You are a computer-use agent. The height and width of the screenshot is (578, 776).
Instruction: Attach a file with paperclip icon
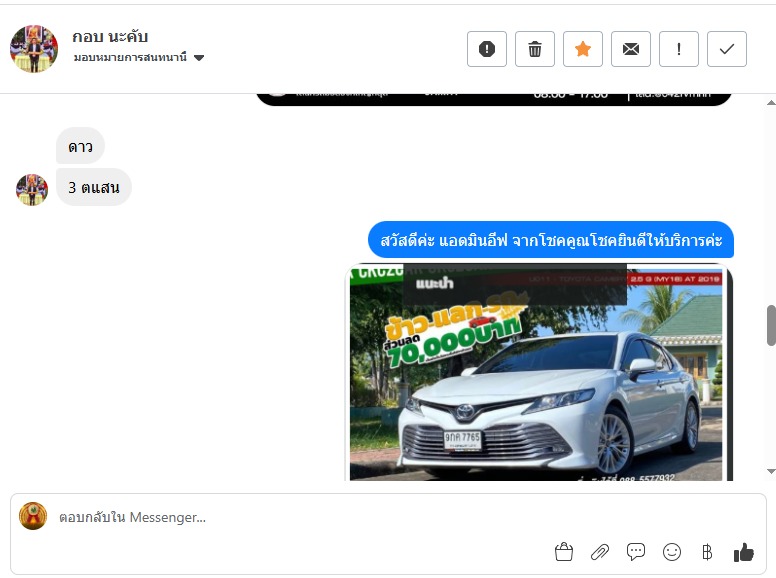600,552
